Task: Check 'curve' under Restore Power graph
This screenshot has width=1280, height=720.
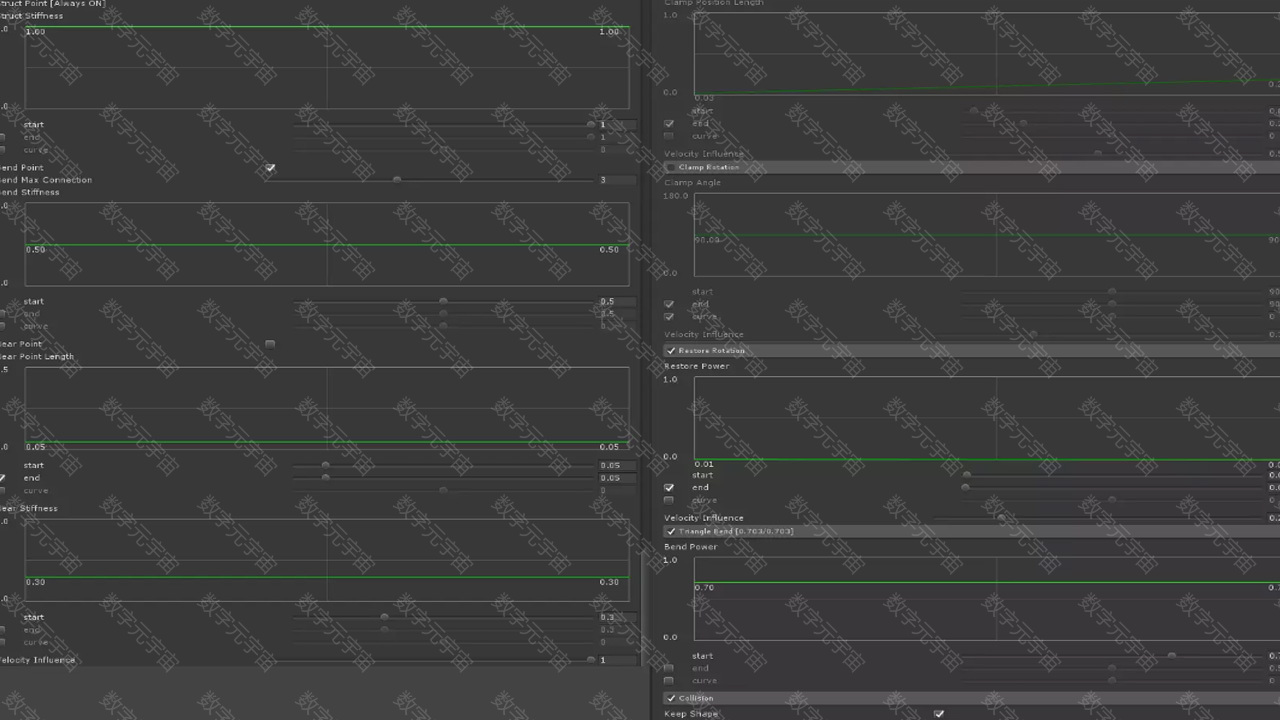Action: pos(669,500)
